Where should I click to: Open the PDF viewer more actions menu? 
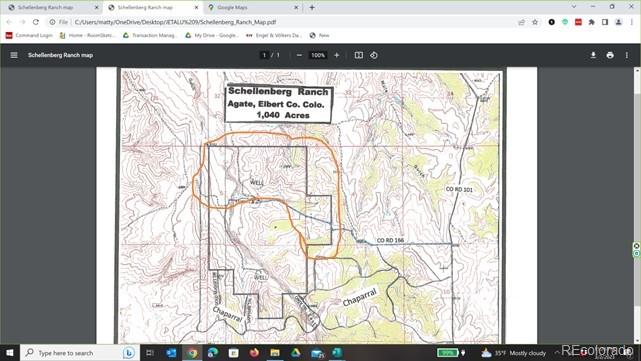[x=627, y=55]
